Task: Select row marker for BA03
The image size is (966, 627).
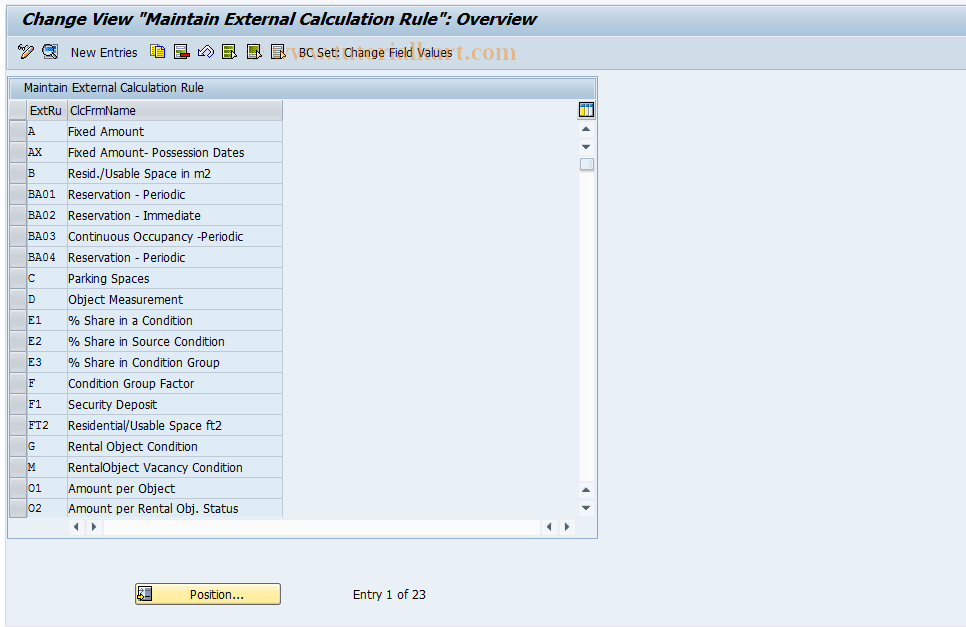Action: (x=18, y=236)
